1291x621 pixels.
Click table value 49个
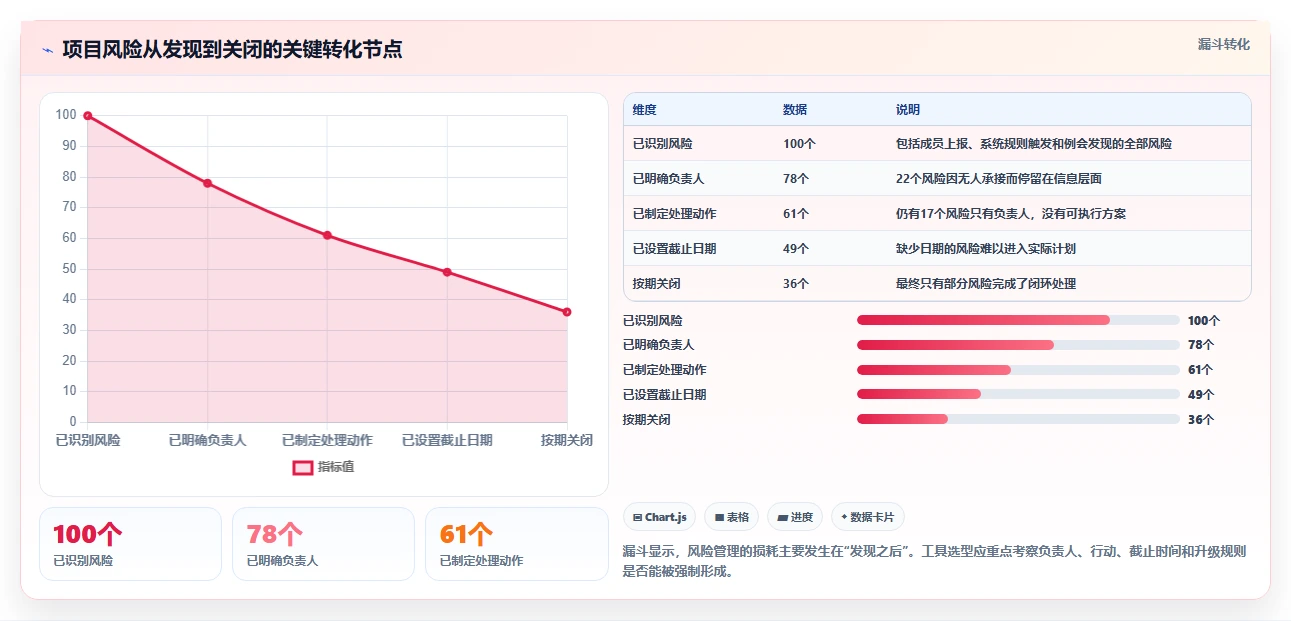[797, 249]
